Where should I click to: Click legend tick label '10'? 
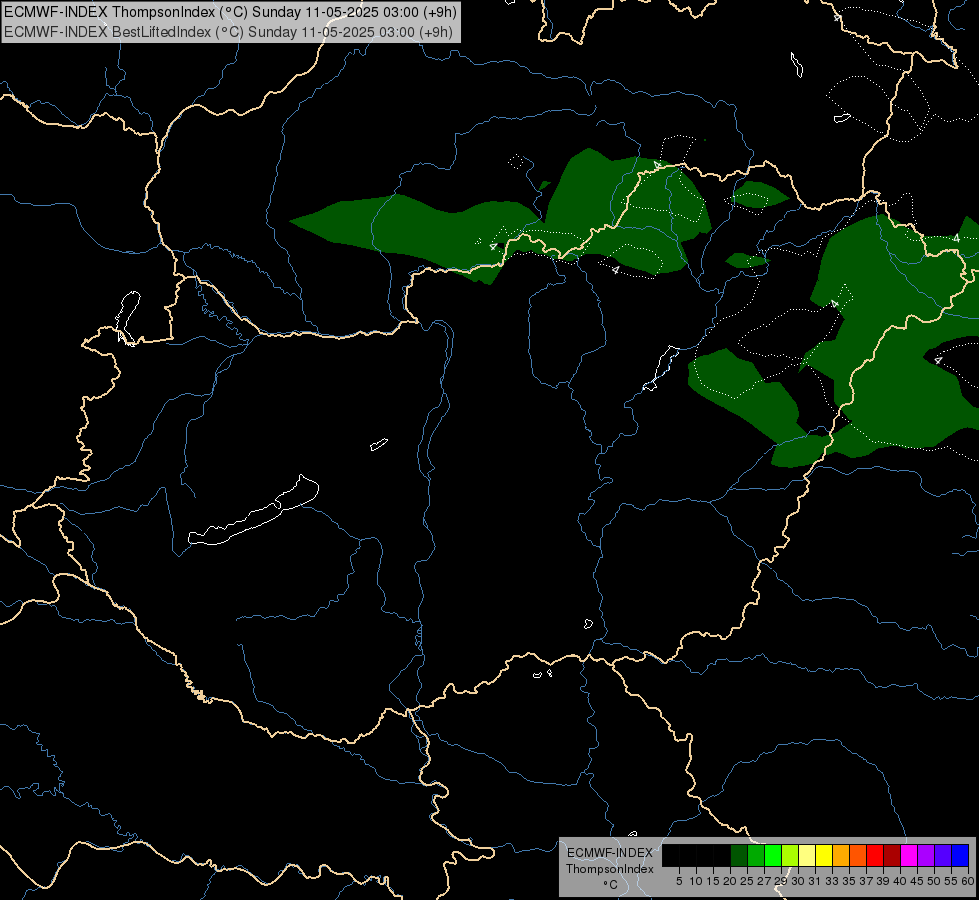pyautogui.click(x=696, y=881)
